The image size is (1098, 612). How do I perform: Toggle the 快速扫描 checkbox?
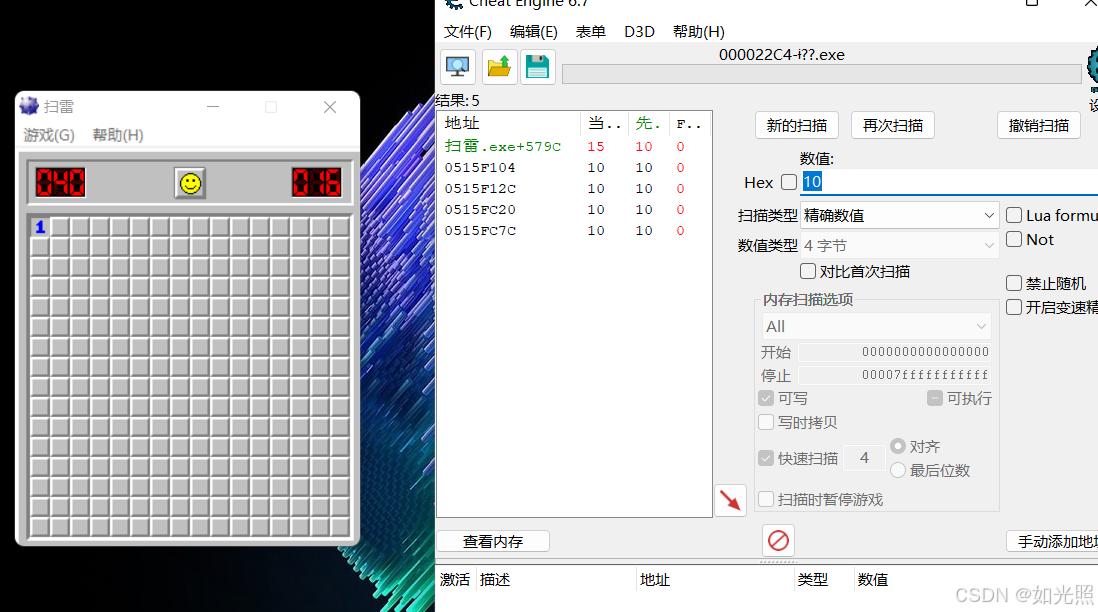point(766,458)
